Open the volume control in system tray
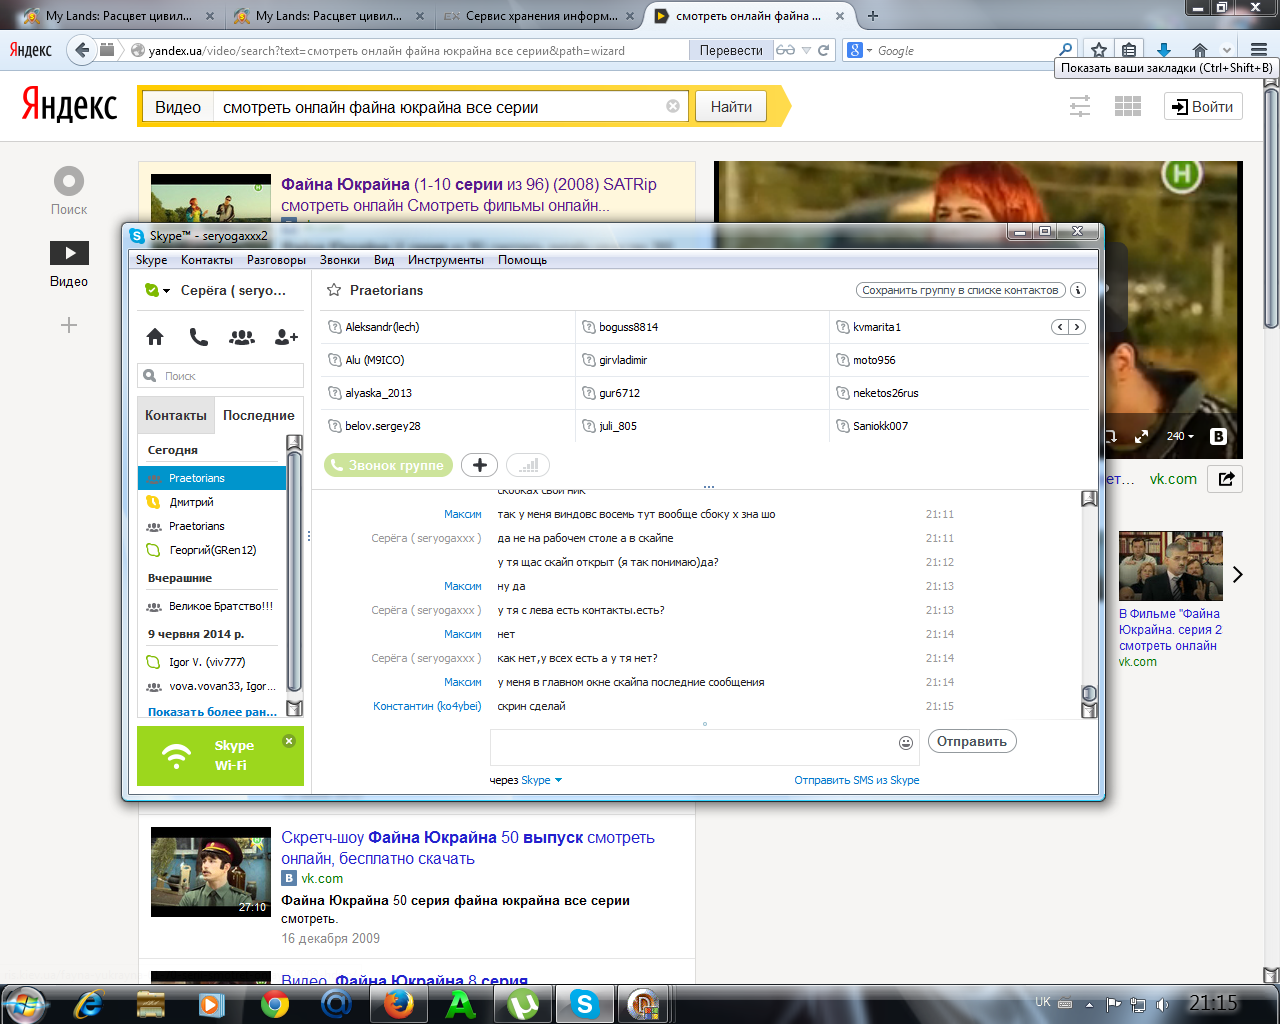This screenshot has width=1280, height=1024. click(1162, 1004)
